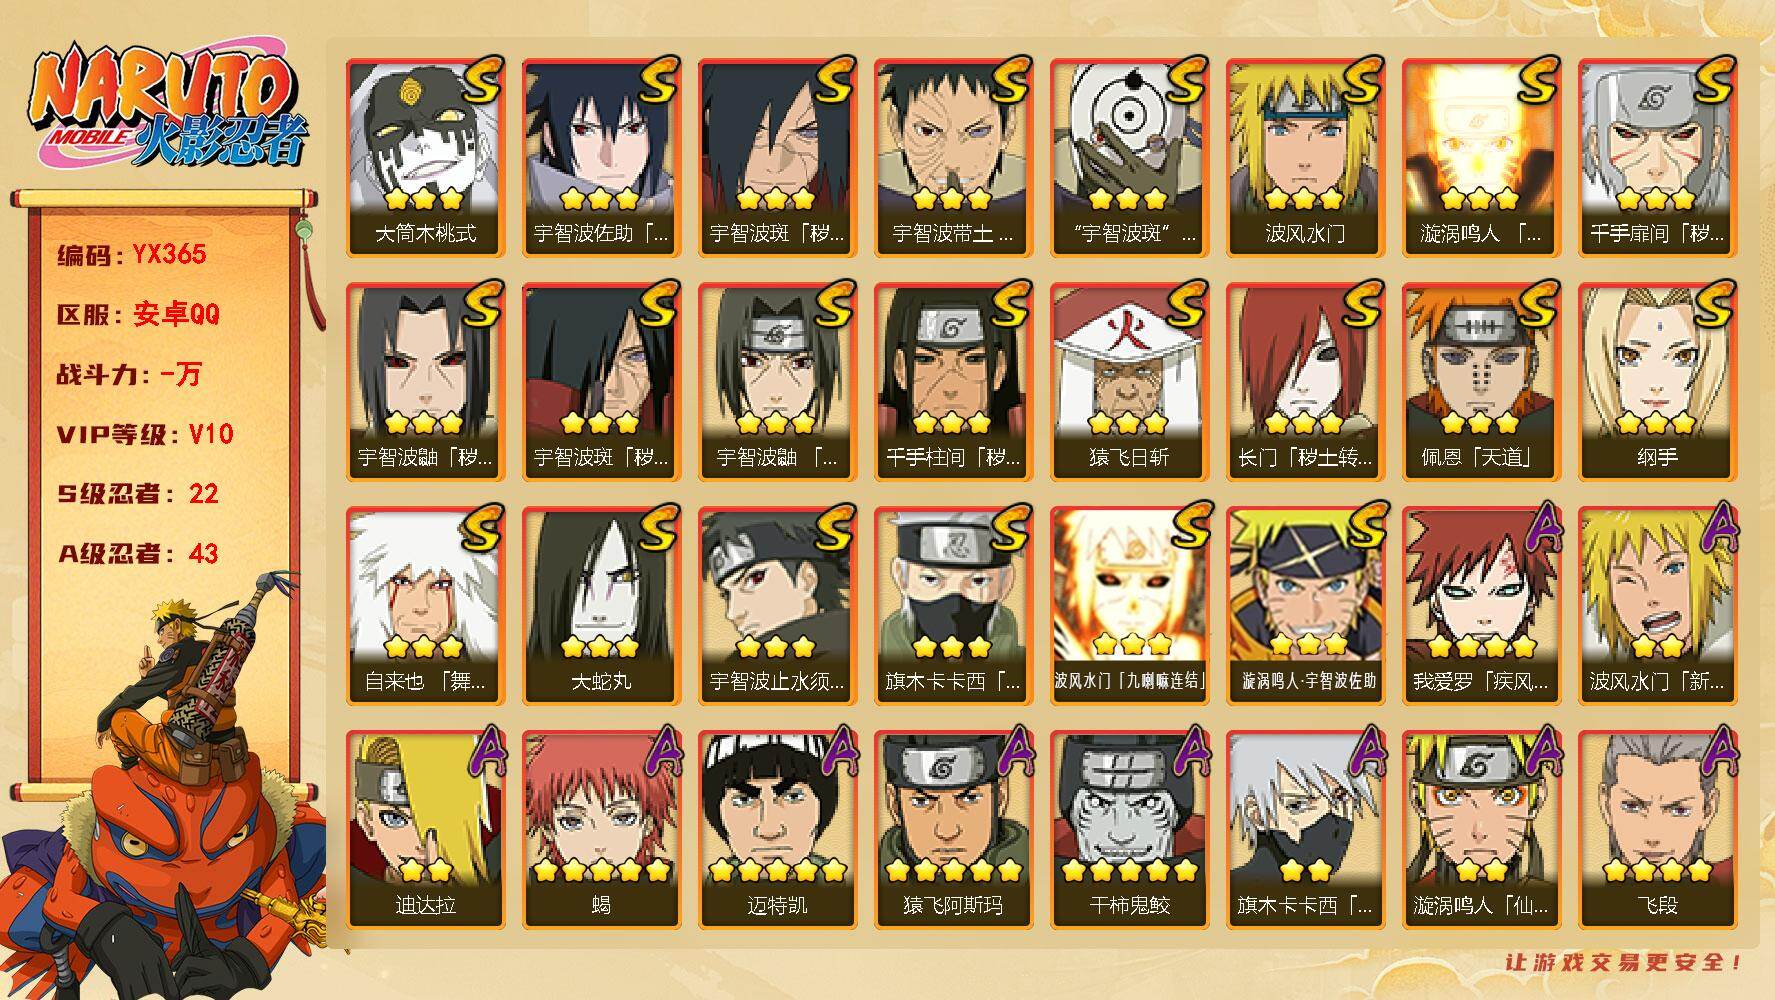Open the 大蛇丸 character card

601,606
